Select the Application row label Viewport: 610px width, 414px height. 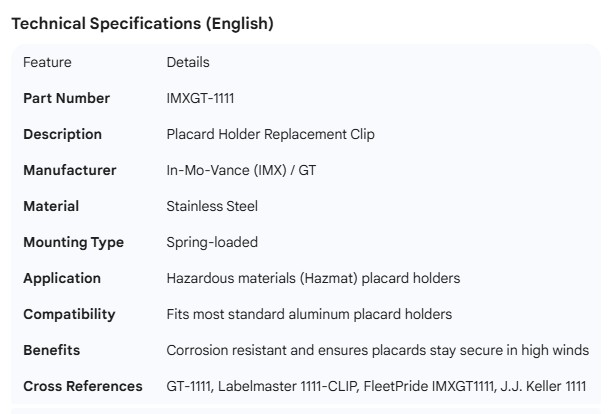(62, 278)
